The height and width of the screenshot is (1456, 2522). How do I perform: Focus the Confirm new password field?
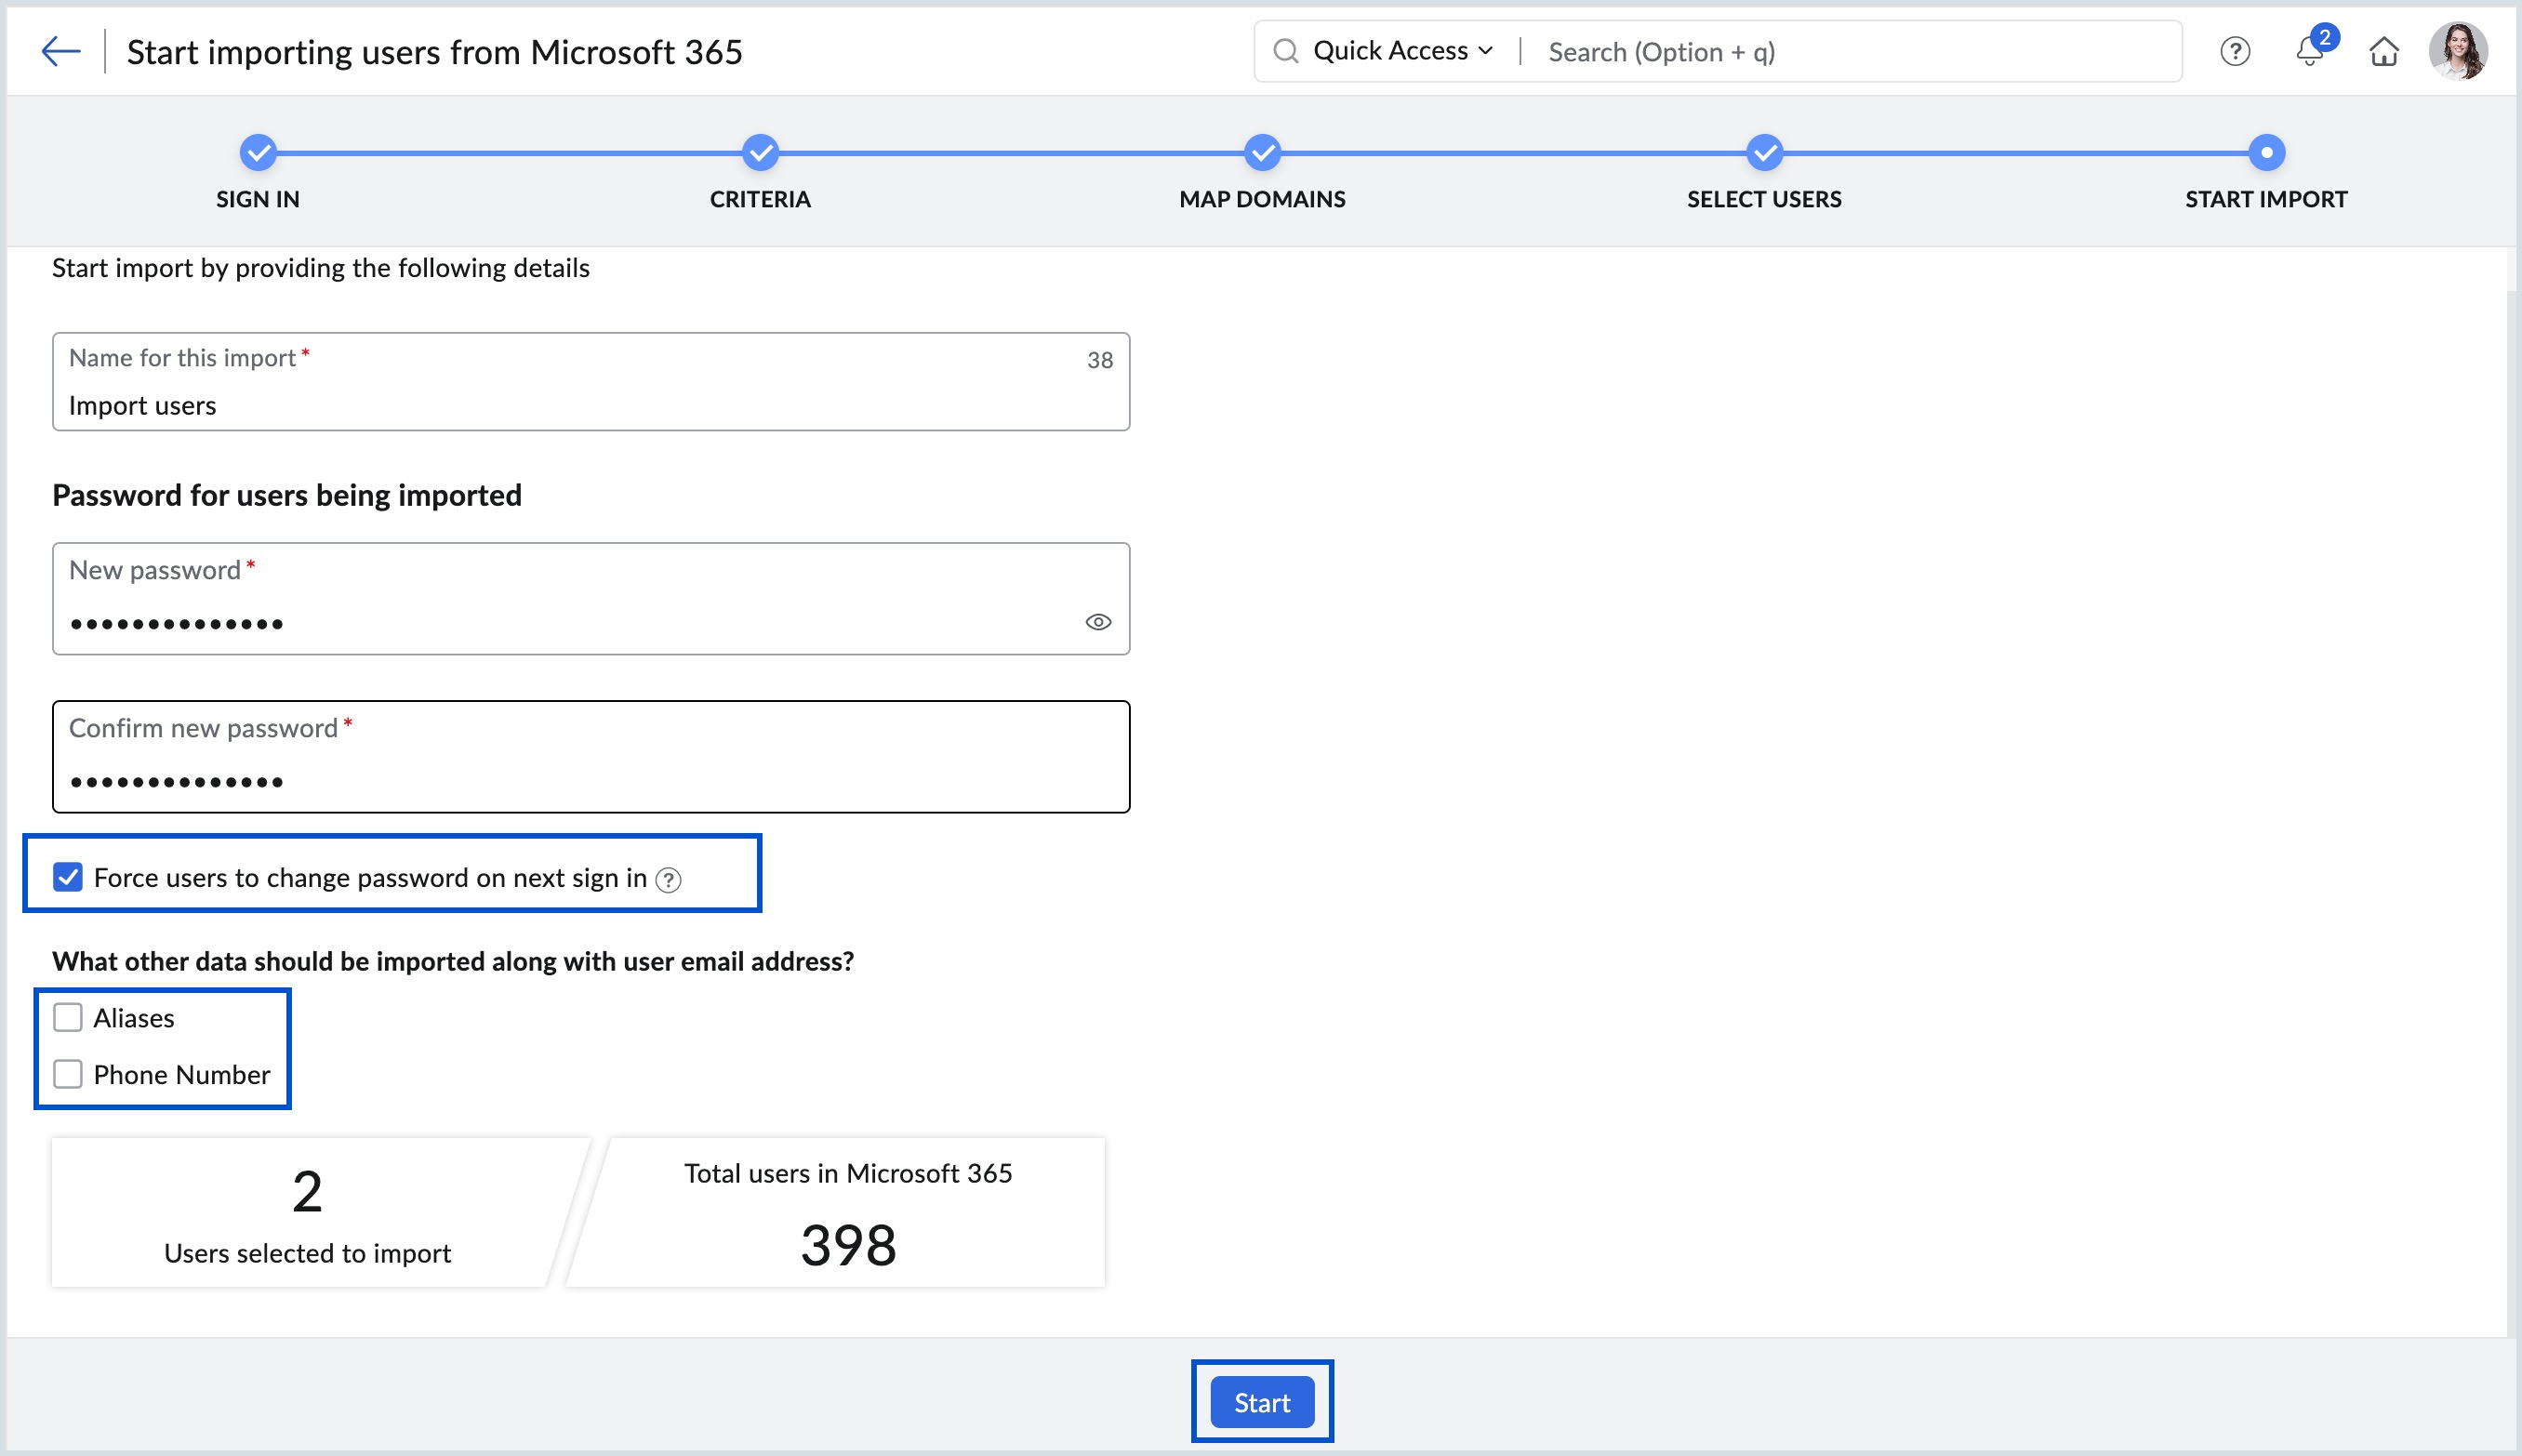click(x=591, y=757)
